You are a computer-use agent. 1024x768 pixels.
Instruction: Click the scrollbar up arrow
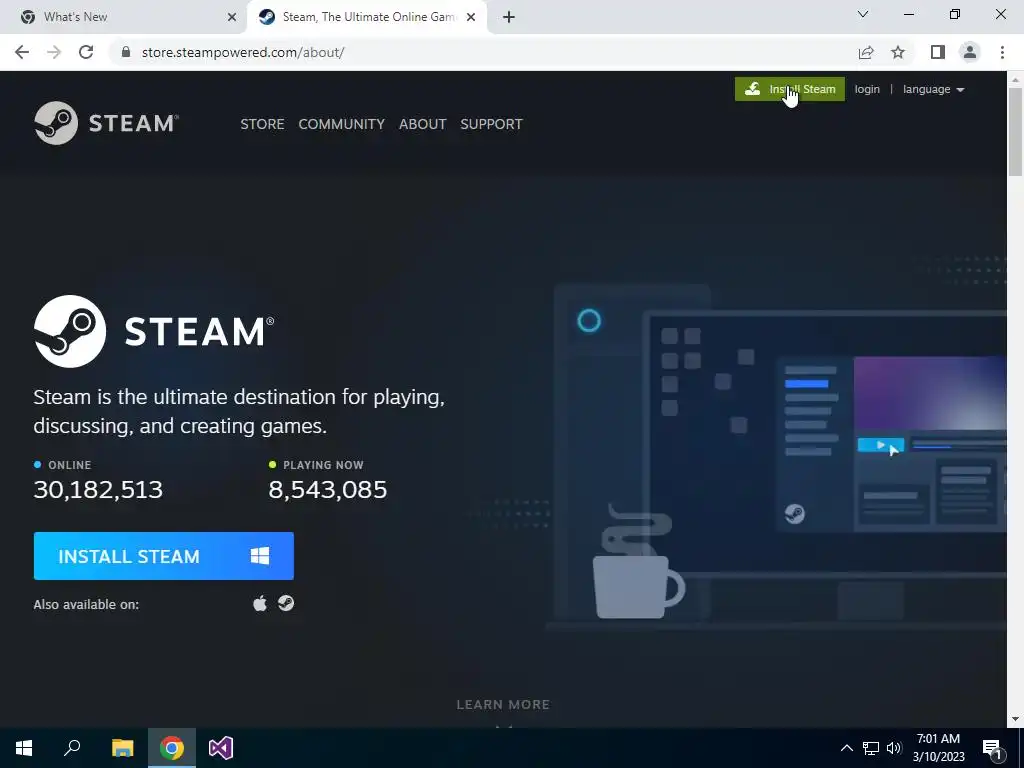[x=1015, y=79]
